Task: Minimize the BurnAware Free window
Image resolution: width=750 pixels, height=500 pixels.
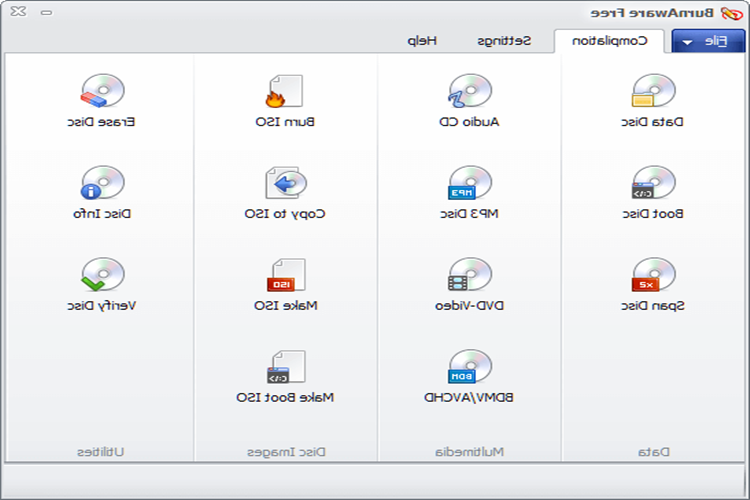Action: coord(46,13)
